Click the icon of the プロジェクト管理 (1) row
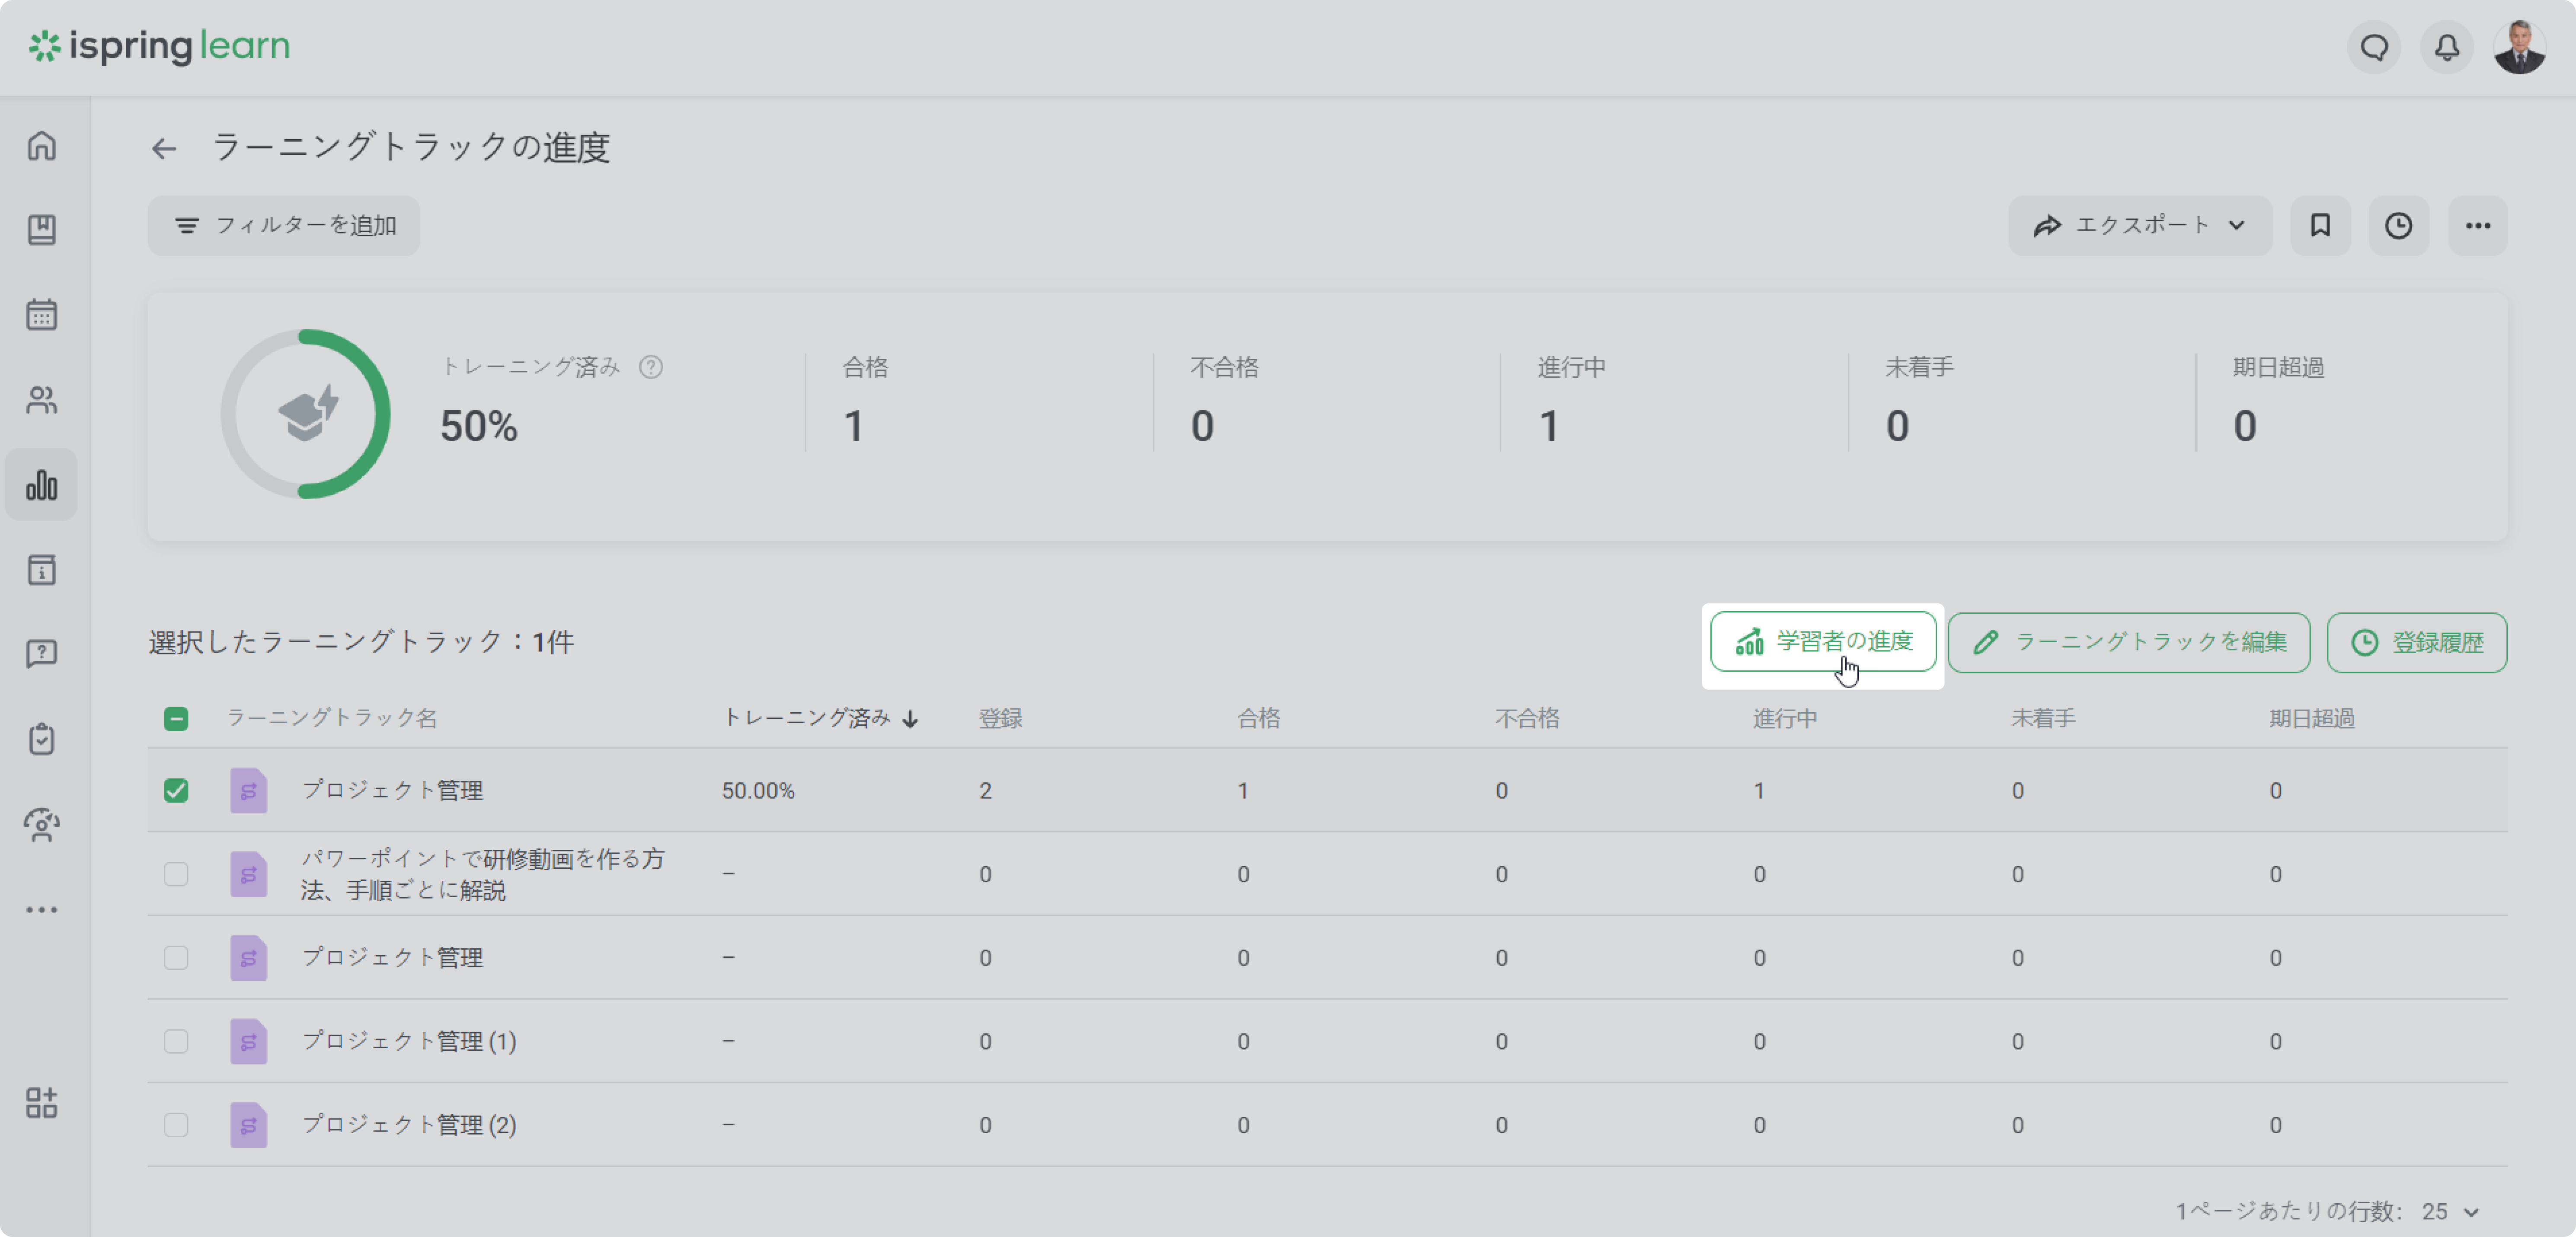 (x=248, y=1041)
